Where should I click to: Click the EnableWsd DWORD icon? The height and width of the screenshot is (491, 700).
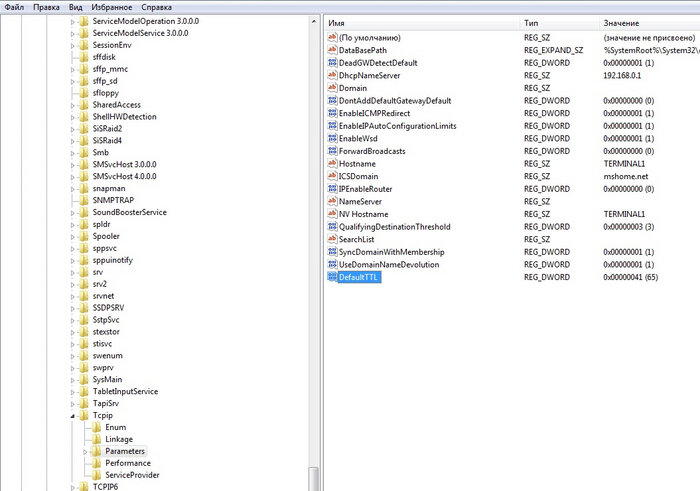click(332, 138)
